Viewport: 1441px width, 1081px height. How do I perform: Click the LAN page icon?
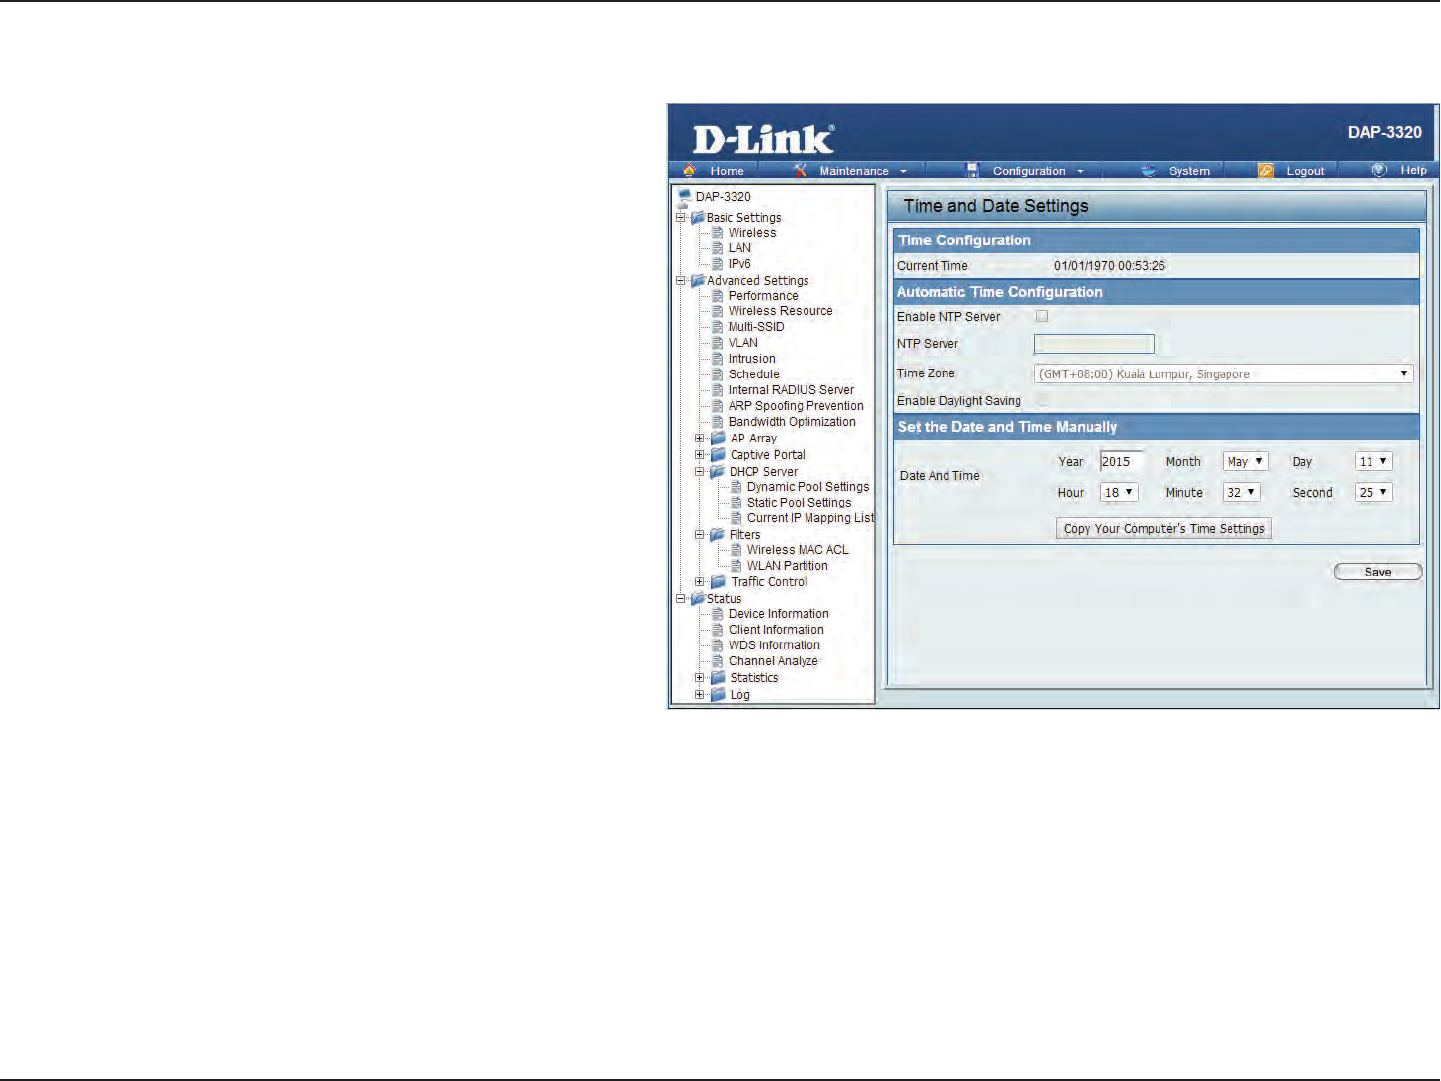[717, 247]
